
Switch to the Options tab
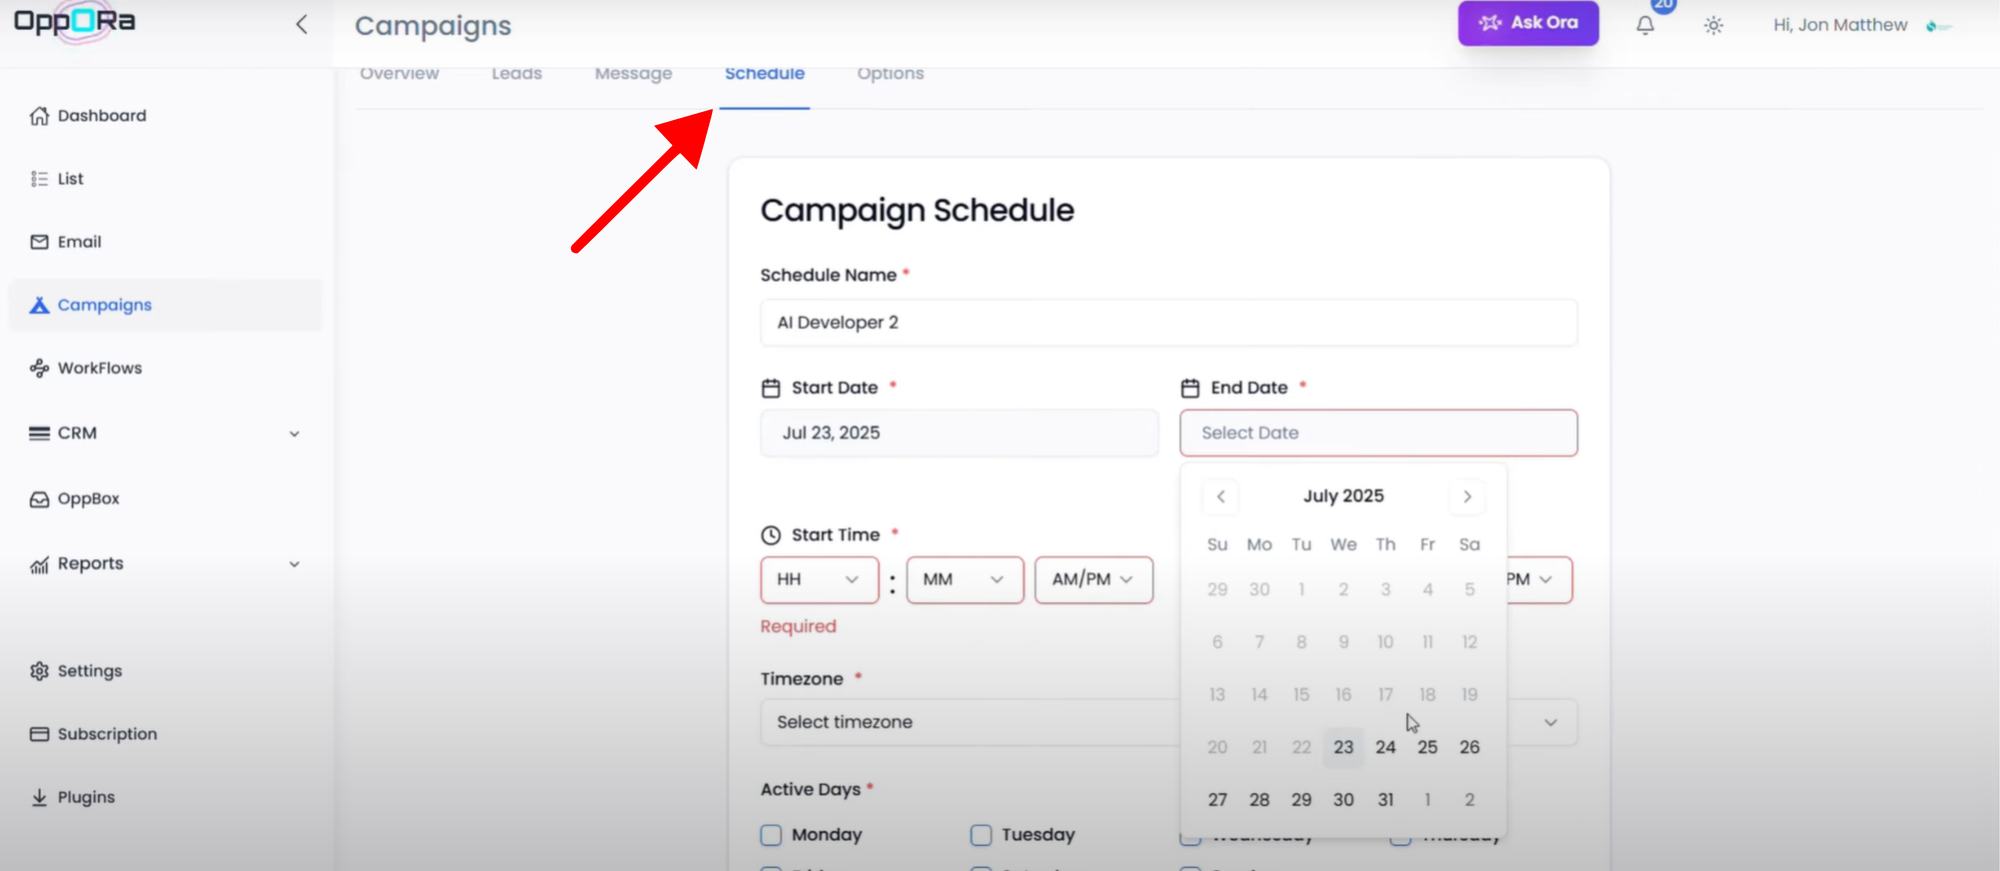890,74
